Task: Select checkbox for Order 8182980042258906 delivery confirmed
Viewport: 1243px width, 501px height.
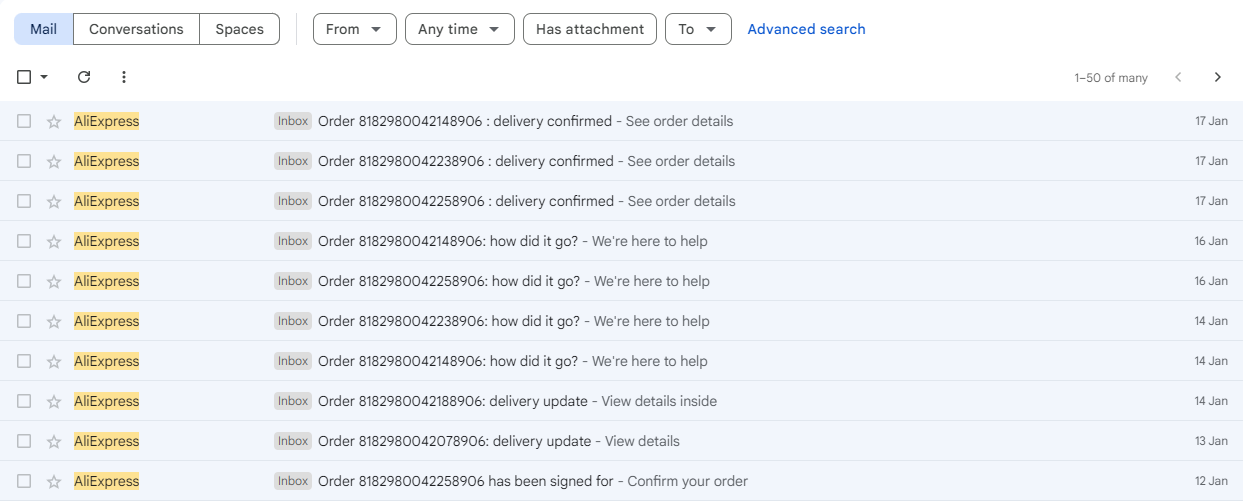Action: tap(24, 201)
